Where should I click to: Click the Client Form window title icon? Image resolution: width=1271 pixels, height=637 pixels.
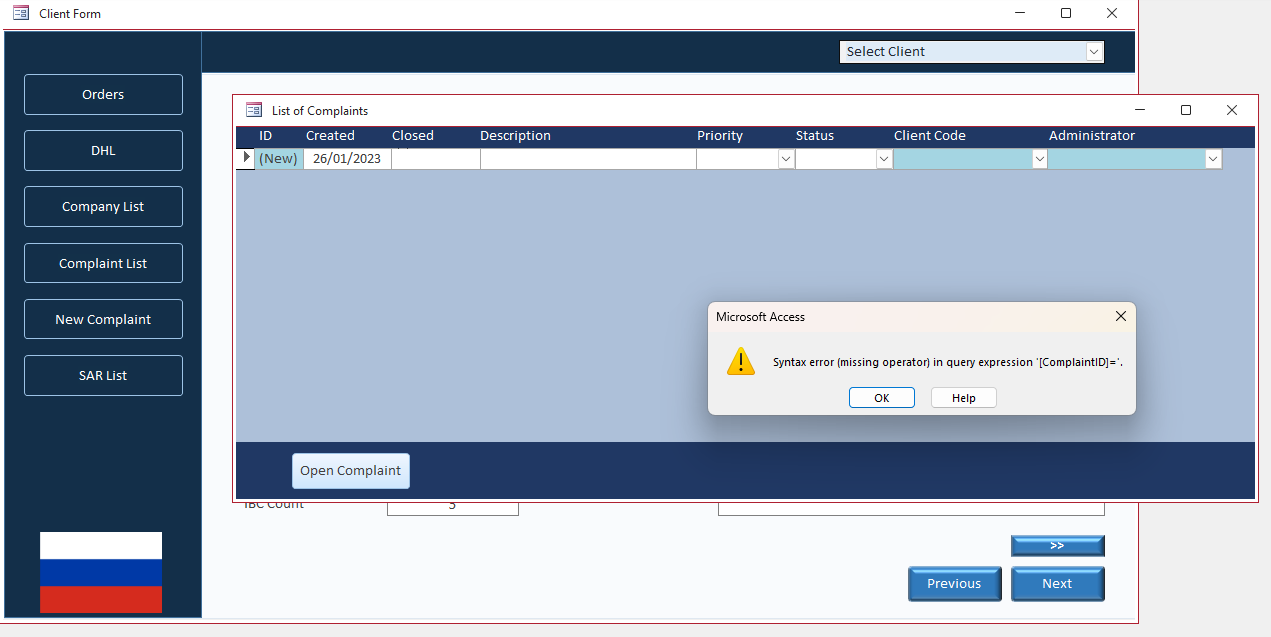[x=21, y=13]
